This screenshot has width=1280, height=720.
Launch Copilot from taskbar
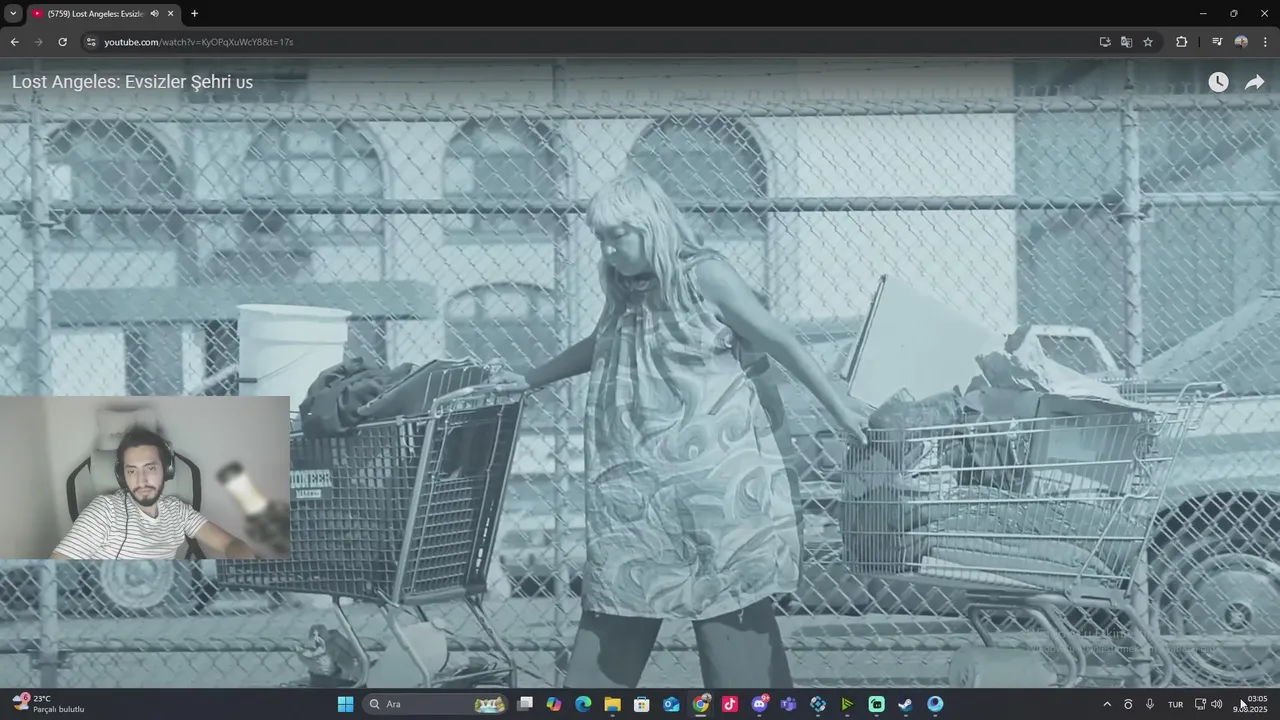(554, 704)
